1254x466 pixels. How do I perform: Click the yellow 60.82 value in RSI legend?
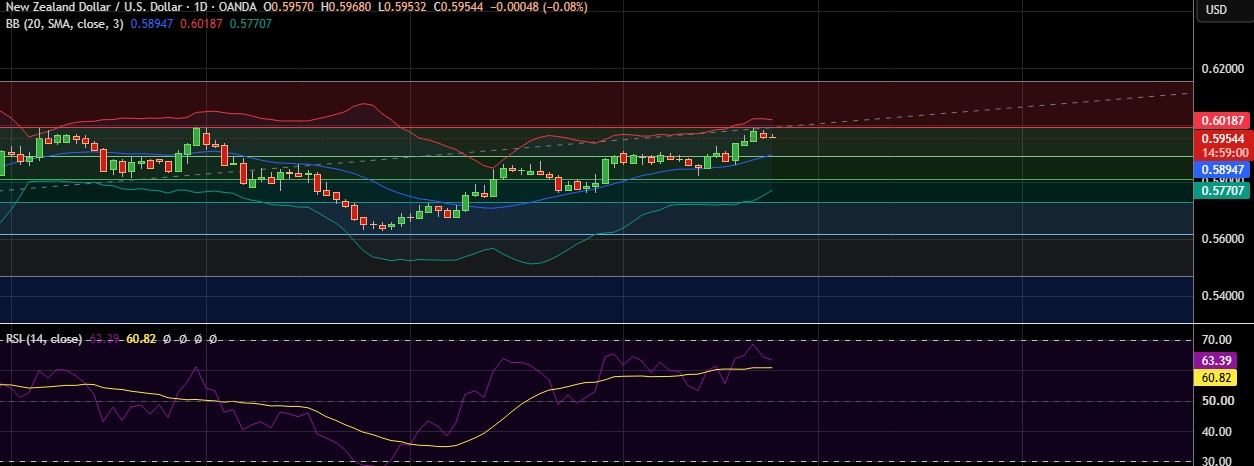[x=141, y=339]
